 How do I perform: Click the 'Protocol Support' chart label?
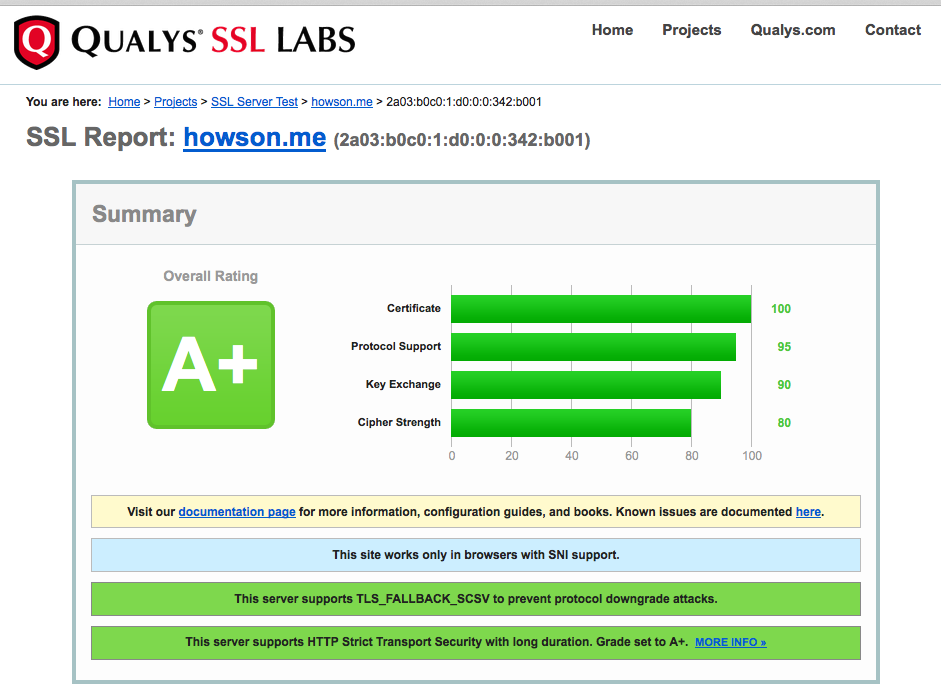395,346
